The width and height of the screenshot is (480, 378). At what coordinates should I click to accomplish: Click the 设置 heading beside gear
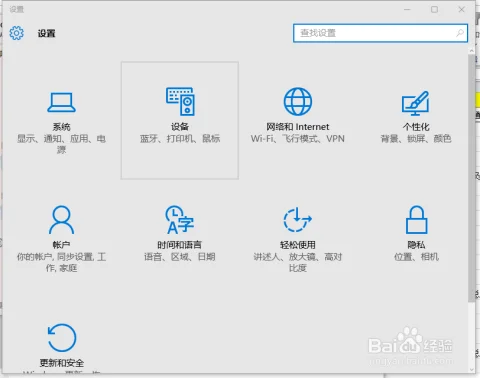(x=46, y=33)
